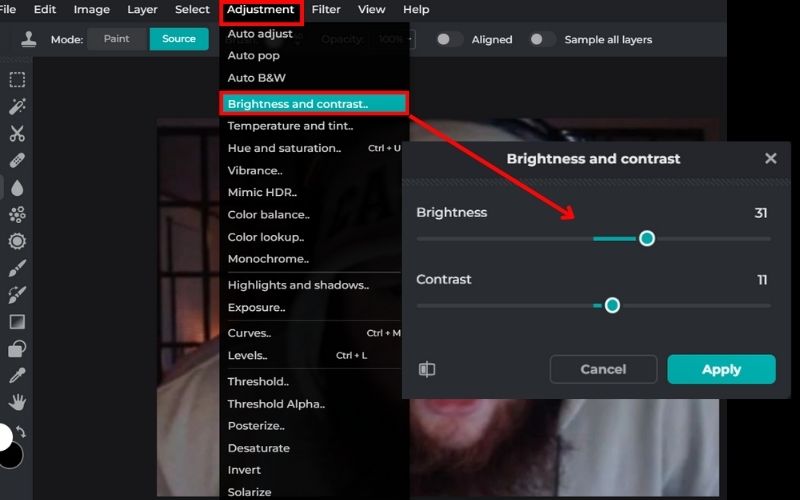This screenshot has width=800, height=500.
Task: Select the Shape tool
Action: (x=17, y=349)
